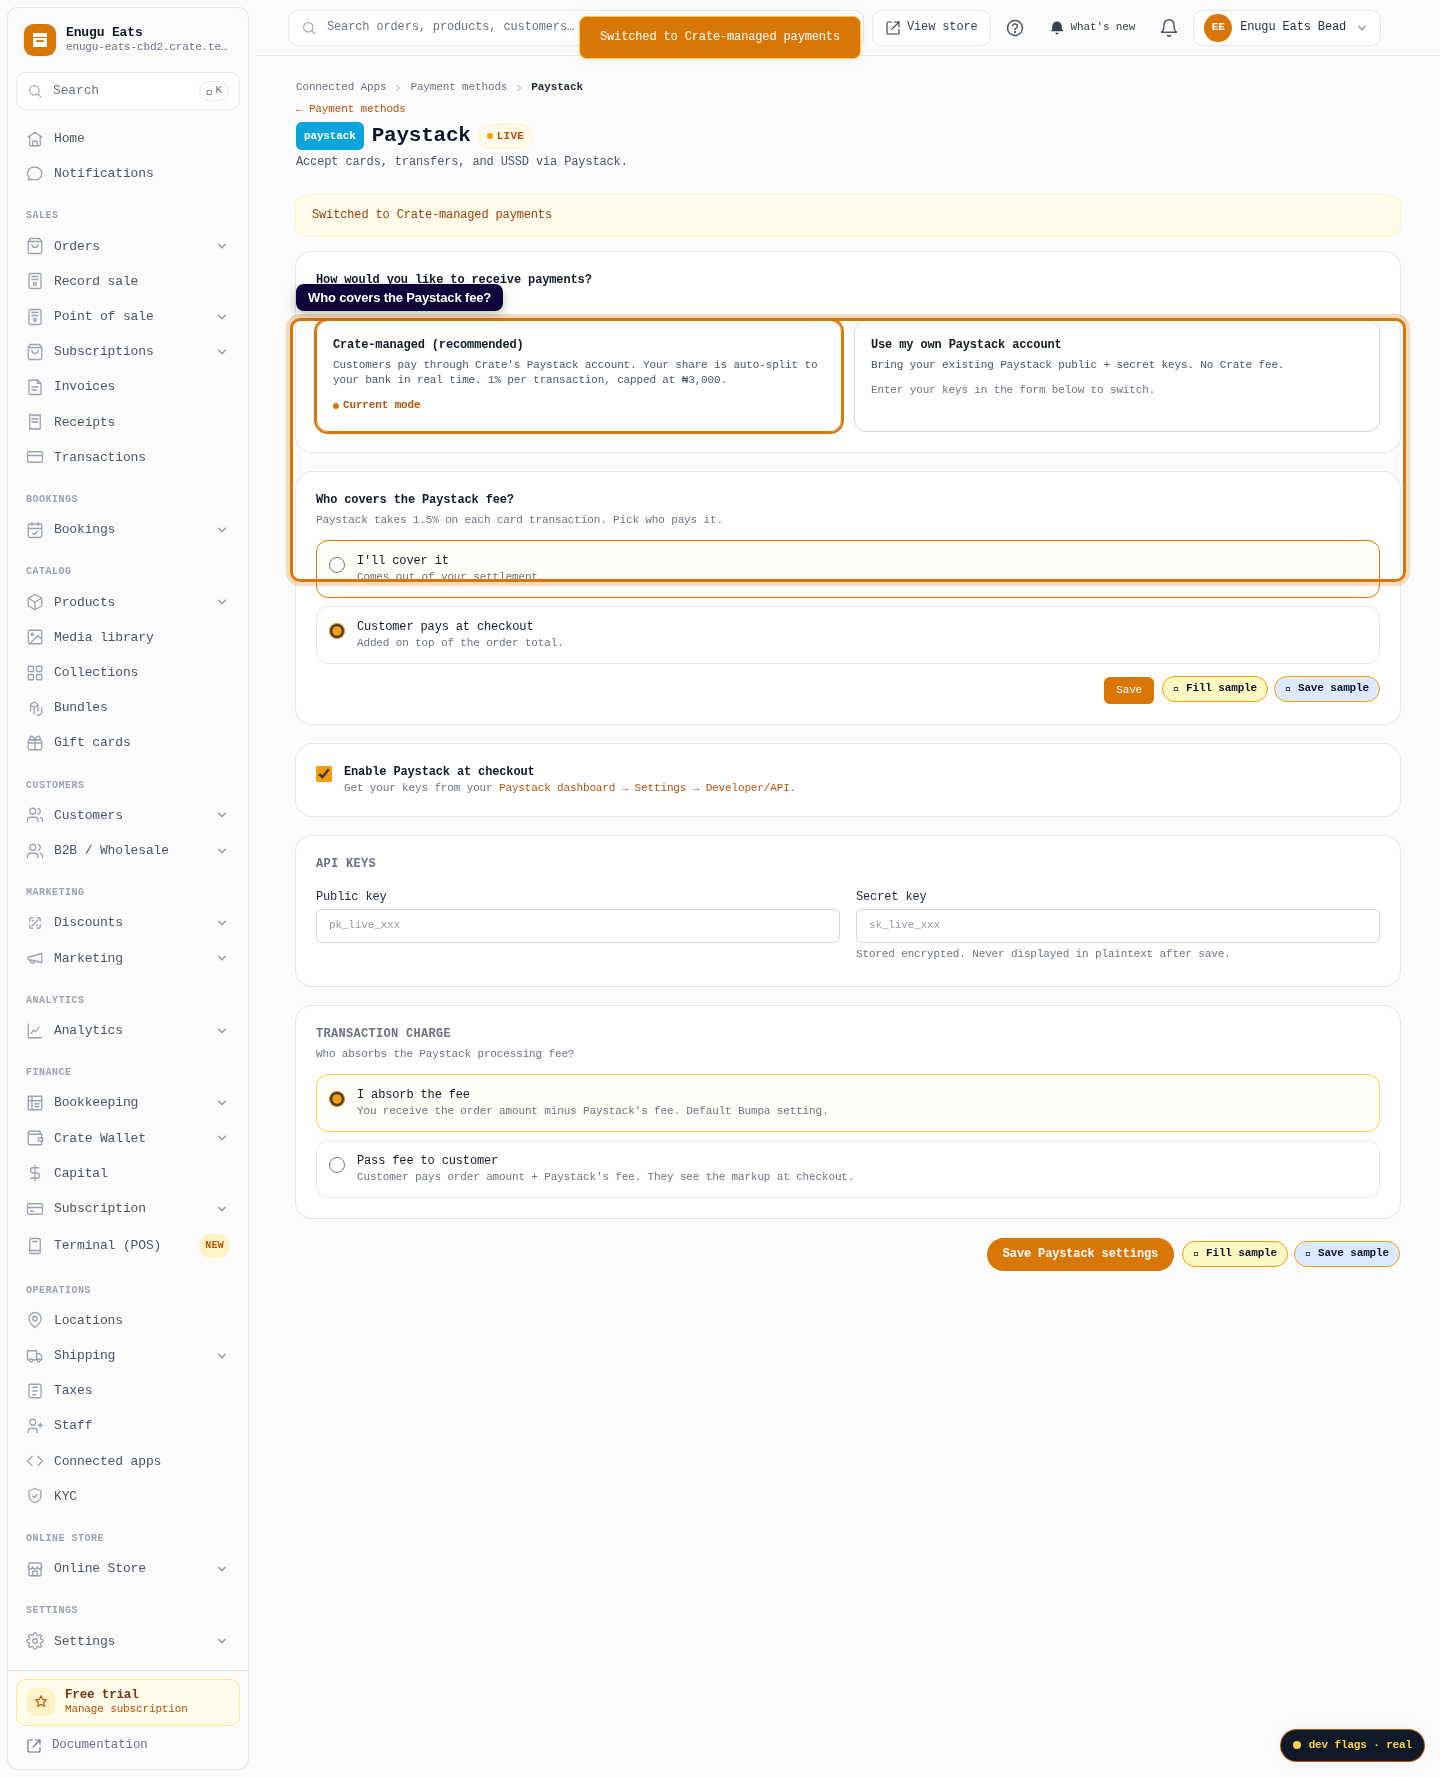
Task: Click the Taxes icon in sidebar
Action: 35,1390
